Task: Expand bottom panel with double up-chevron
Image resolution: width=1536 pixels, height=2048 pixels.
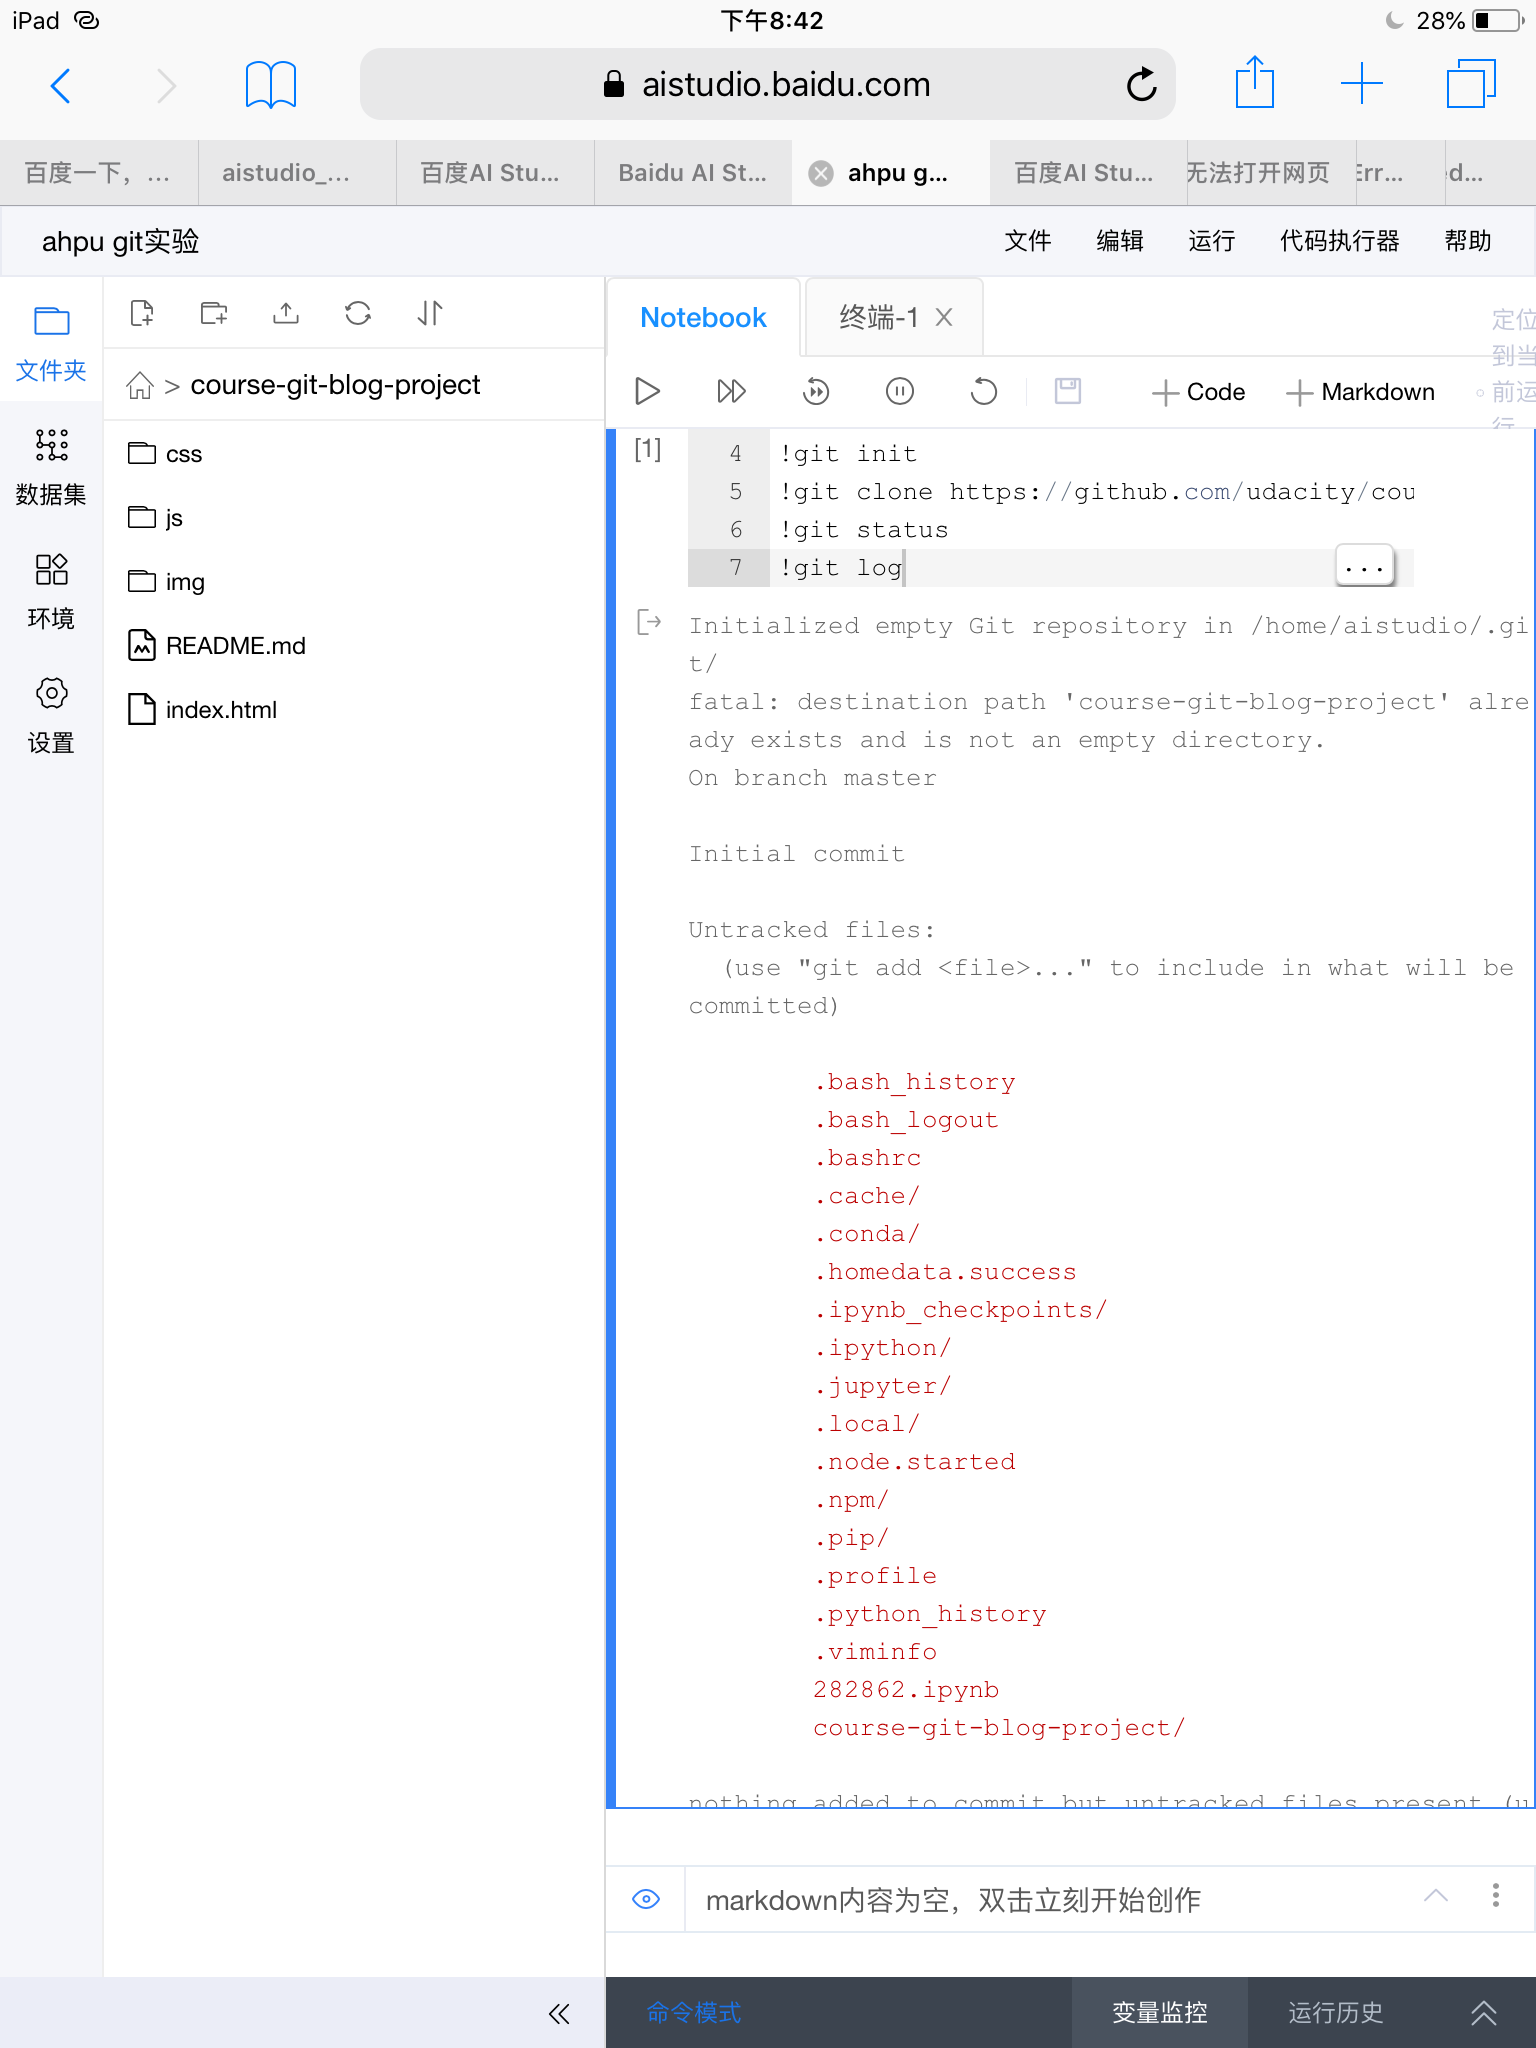Action: point(1484,2013)
